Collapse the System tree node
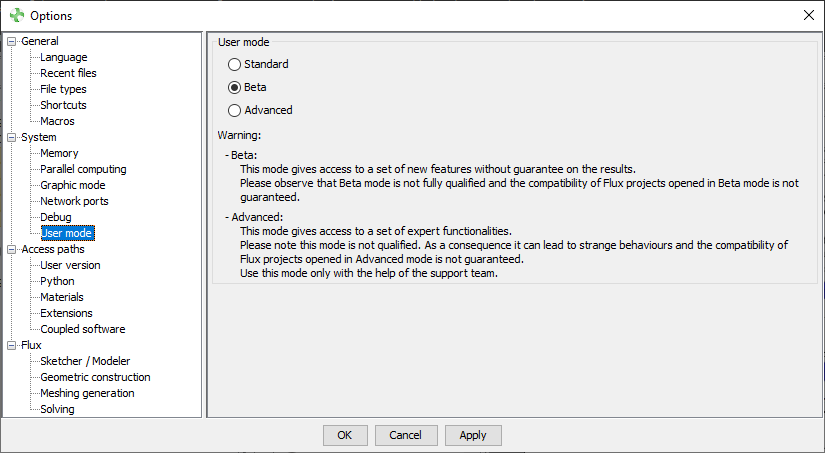The image size is (825, 453). 12,137
